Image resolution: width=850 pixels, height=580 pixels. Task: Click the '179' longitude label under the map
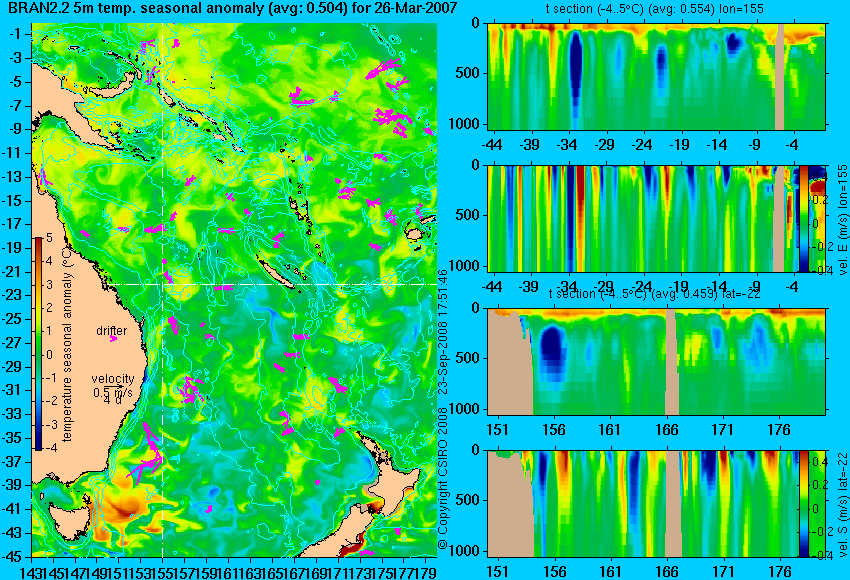pyautogui.click(x=426, y=572)
